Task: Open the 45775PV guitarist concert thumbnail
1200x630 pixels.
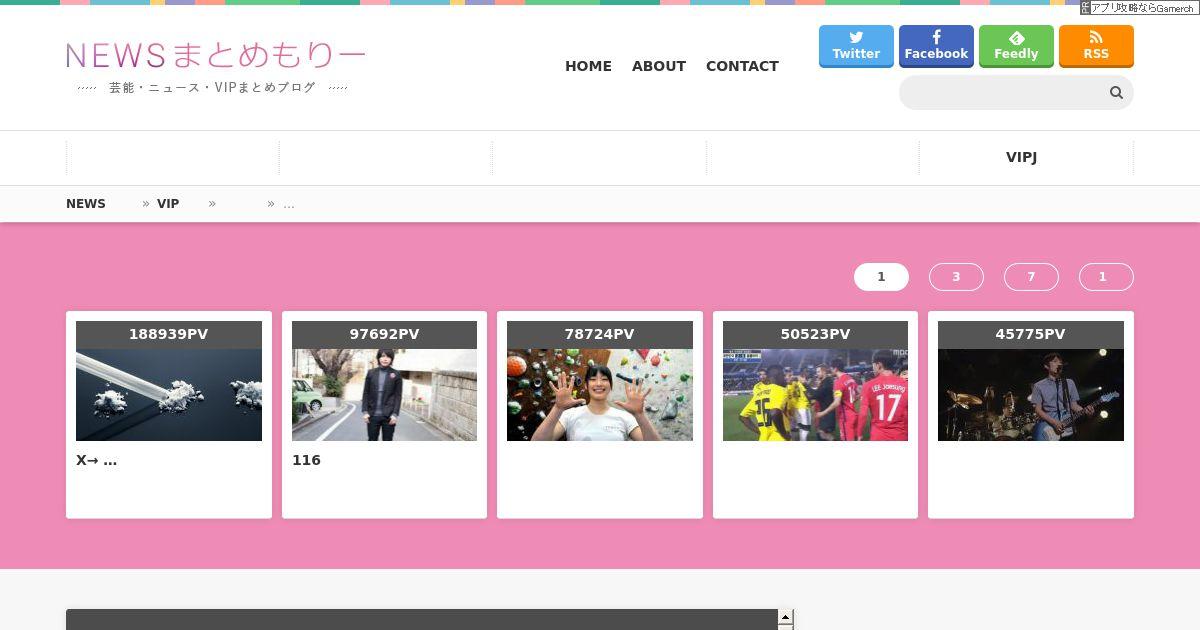Action: [1031, 395]
